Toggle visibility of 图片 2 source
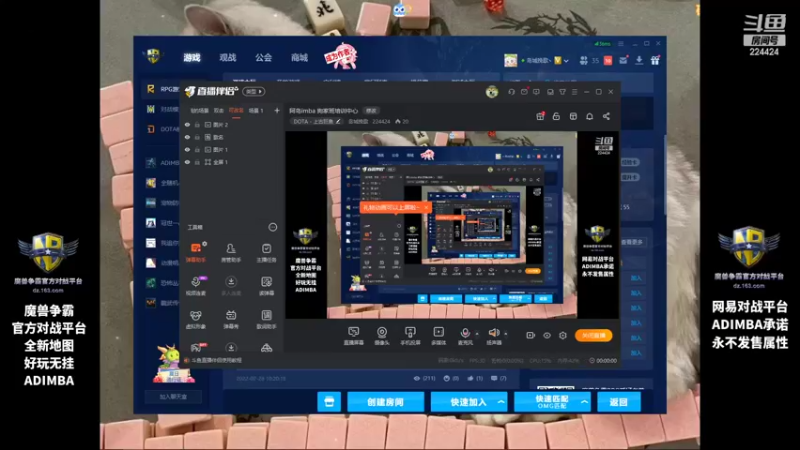 pos(187,124)
